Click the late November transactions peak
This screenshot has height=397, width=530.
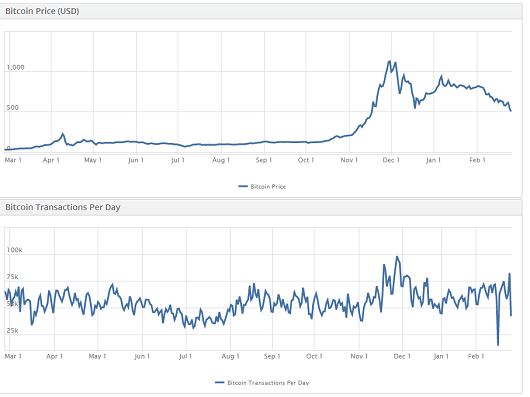click(397, 257)
